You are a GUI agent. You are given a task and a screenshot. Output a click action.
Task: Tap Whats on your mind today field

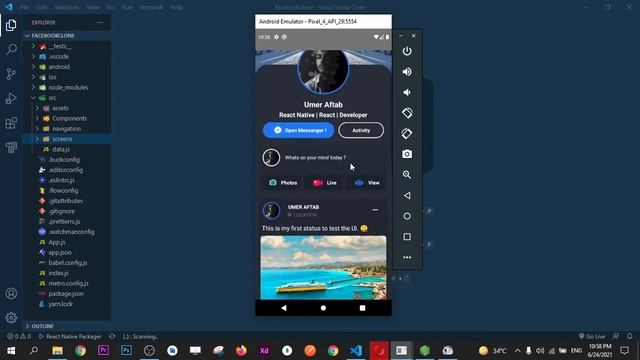(x=315, y=158)
